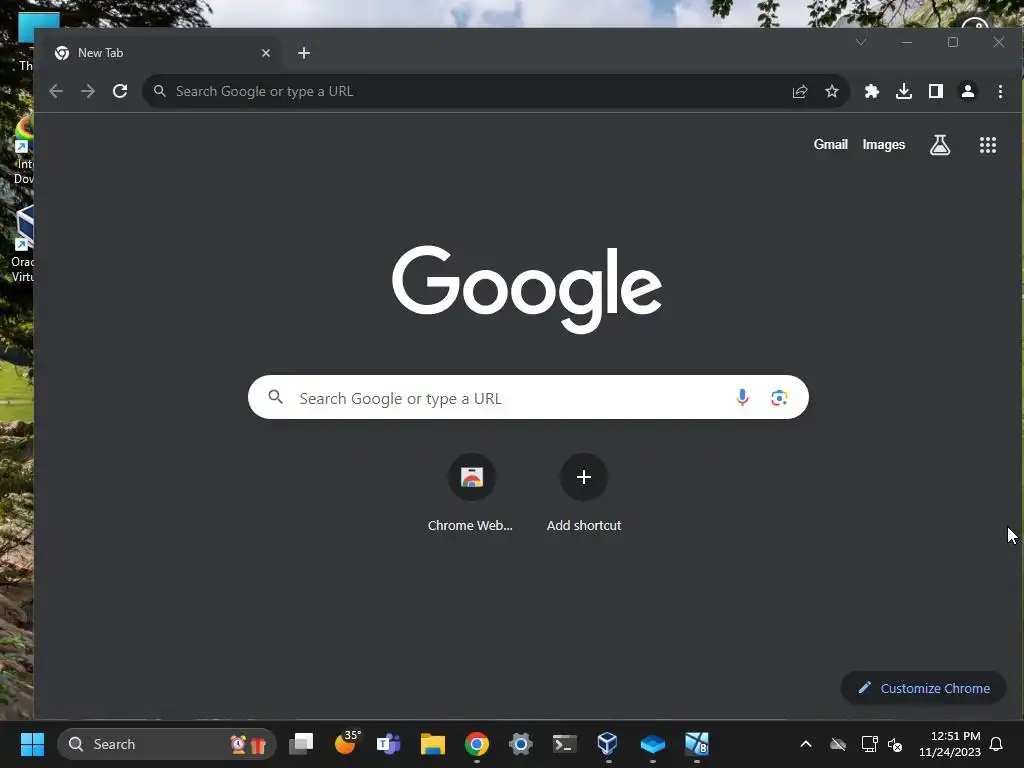Open the terminal icon in the taskbar
1024x768 pixels.
564,744
